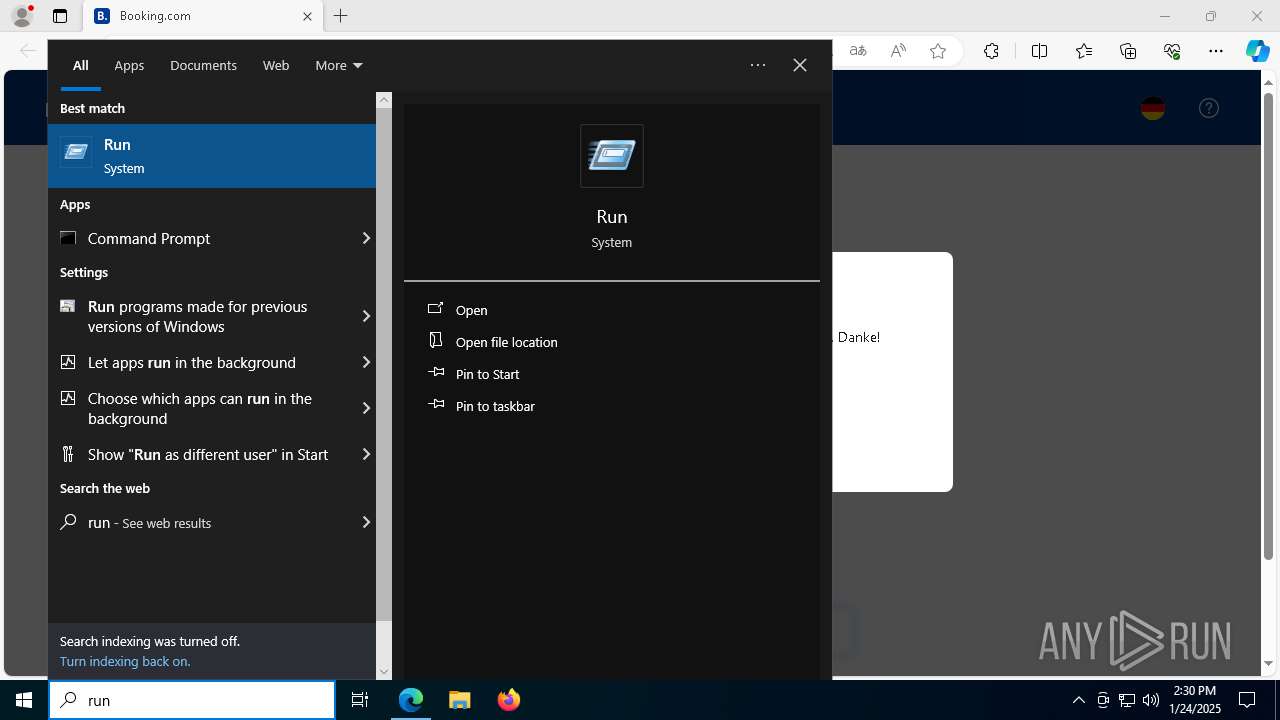Choose Open file location action
This screenshot has height=720, width=1280.
pyautogui.click(x=506, y=342)
